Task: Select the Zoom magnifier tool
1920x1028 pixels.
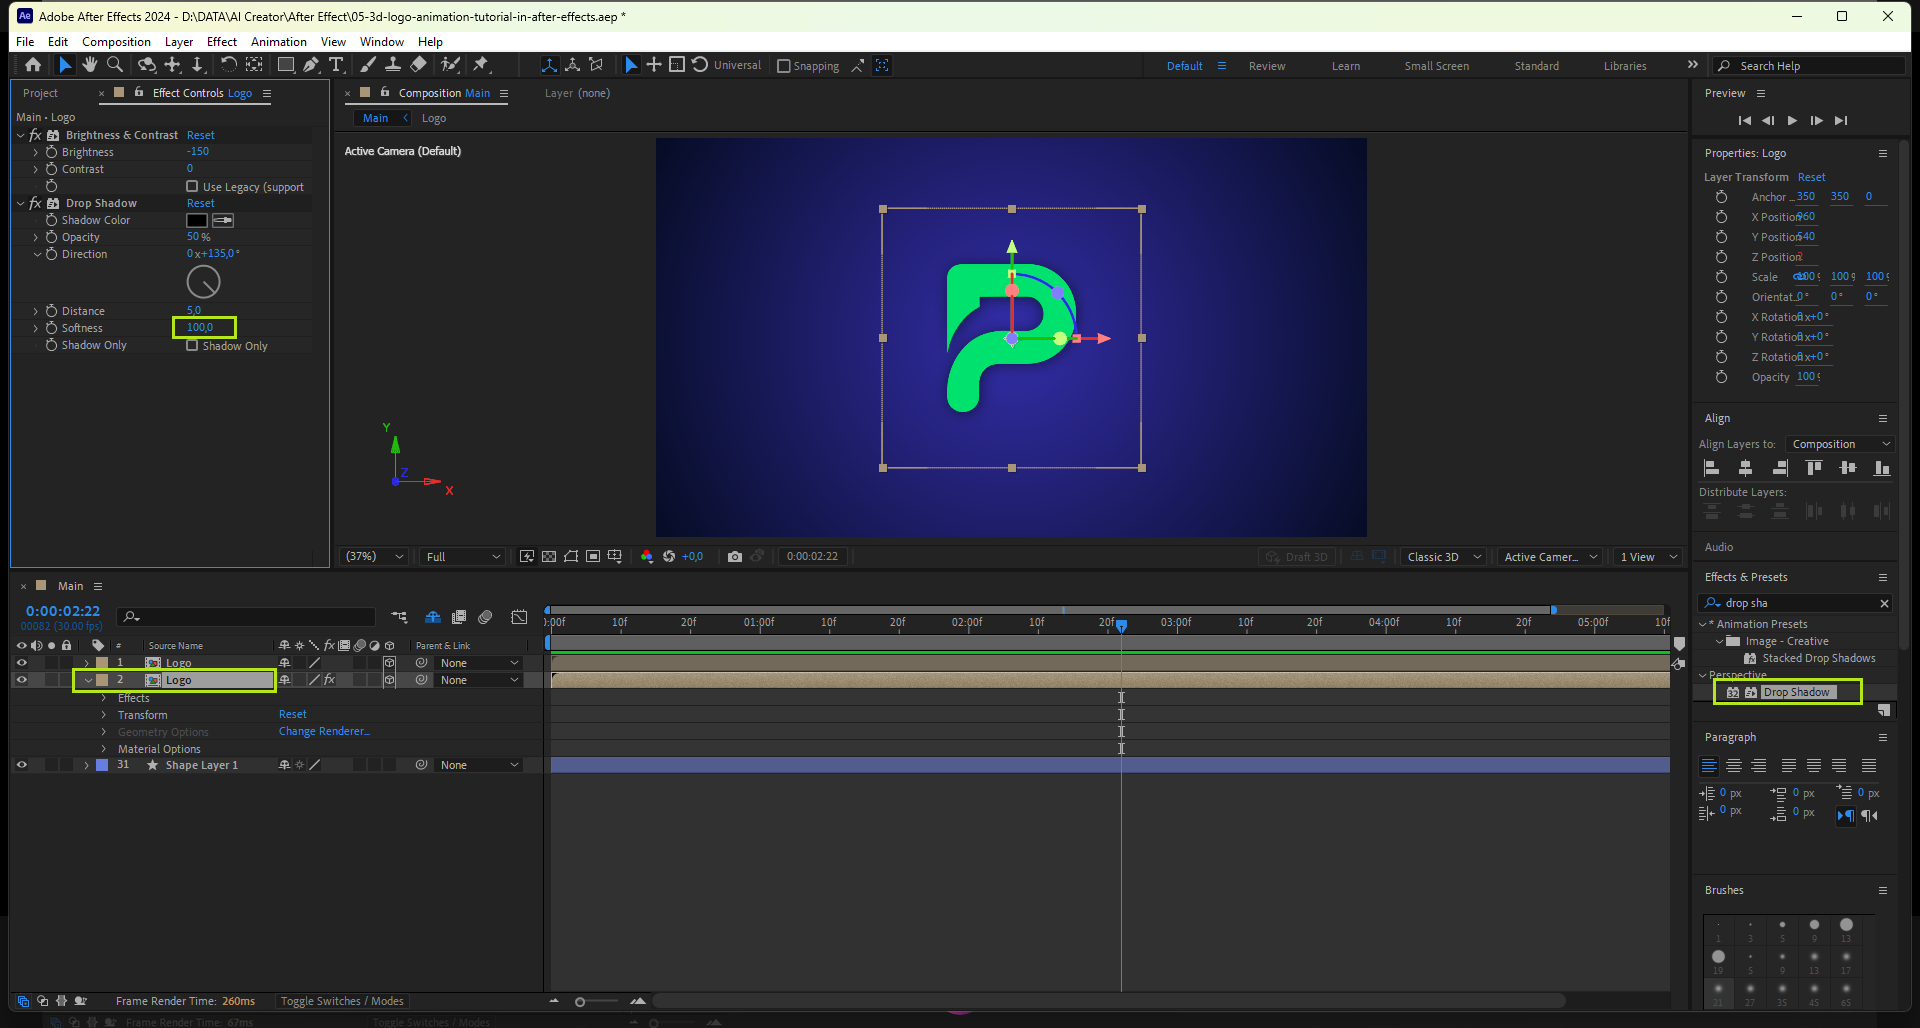Action: point(115,65)
